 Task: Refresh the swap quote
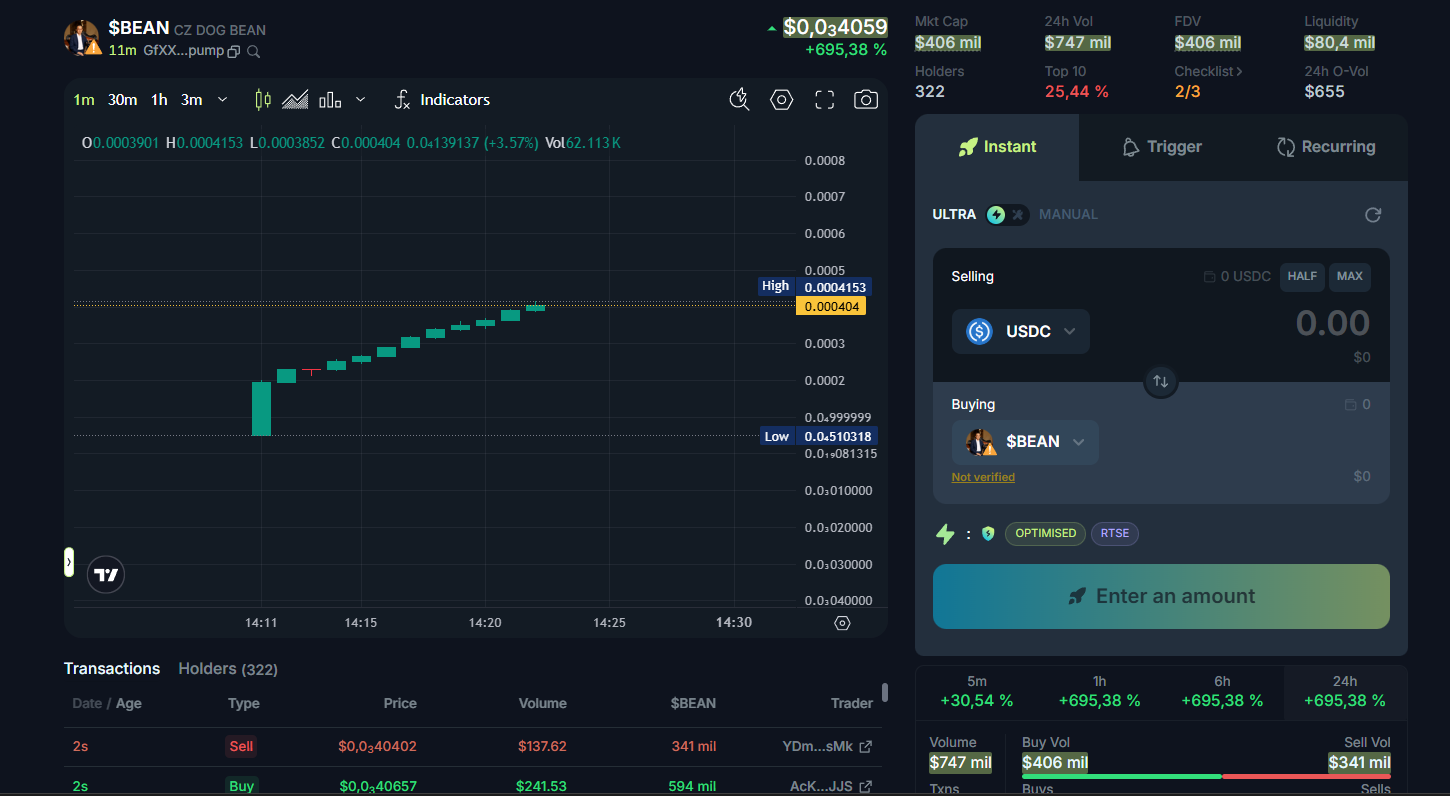pyautogui.click(x=1373, y=214)
